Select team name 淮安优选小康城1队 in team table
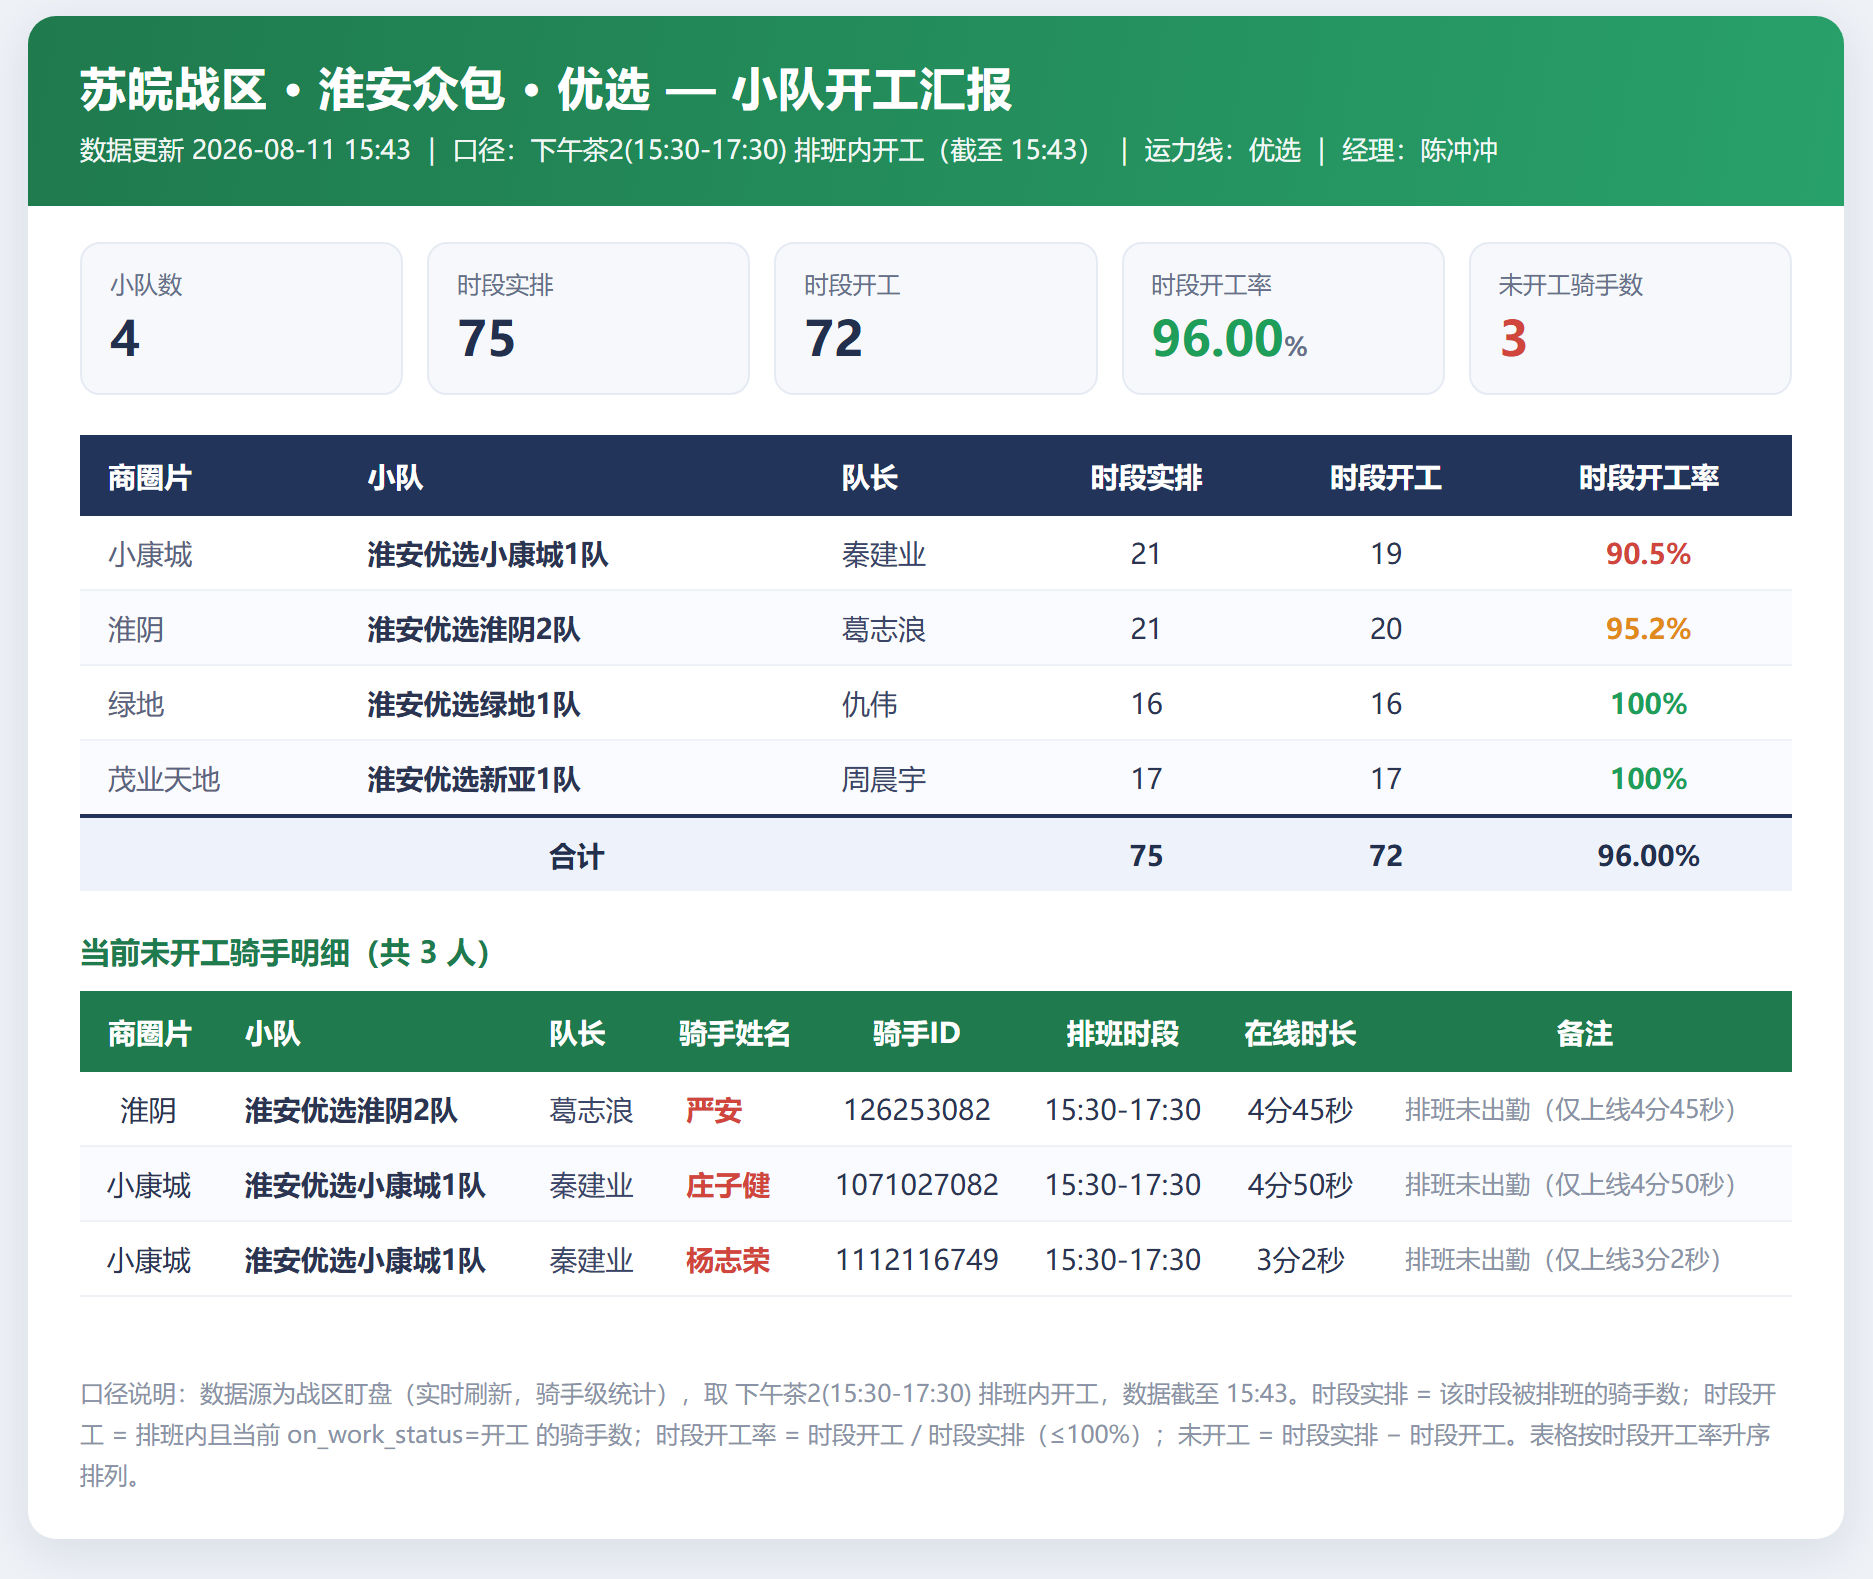1873x1579 pixels. (x=487, y=554)
